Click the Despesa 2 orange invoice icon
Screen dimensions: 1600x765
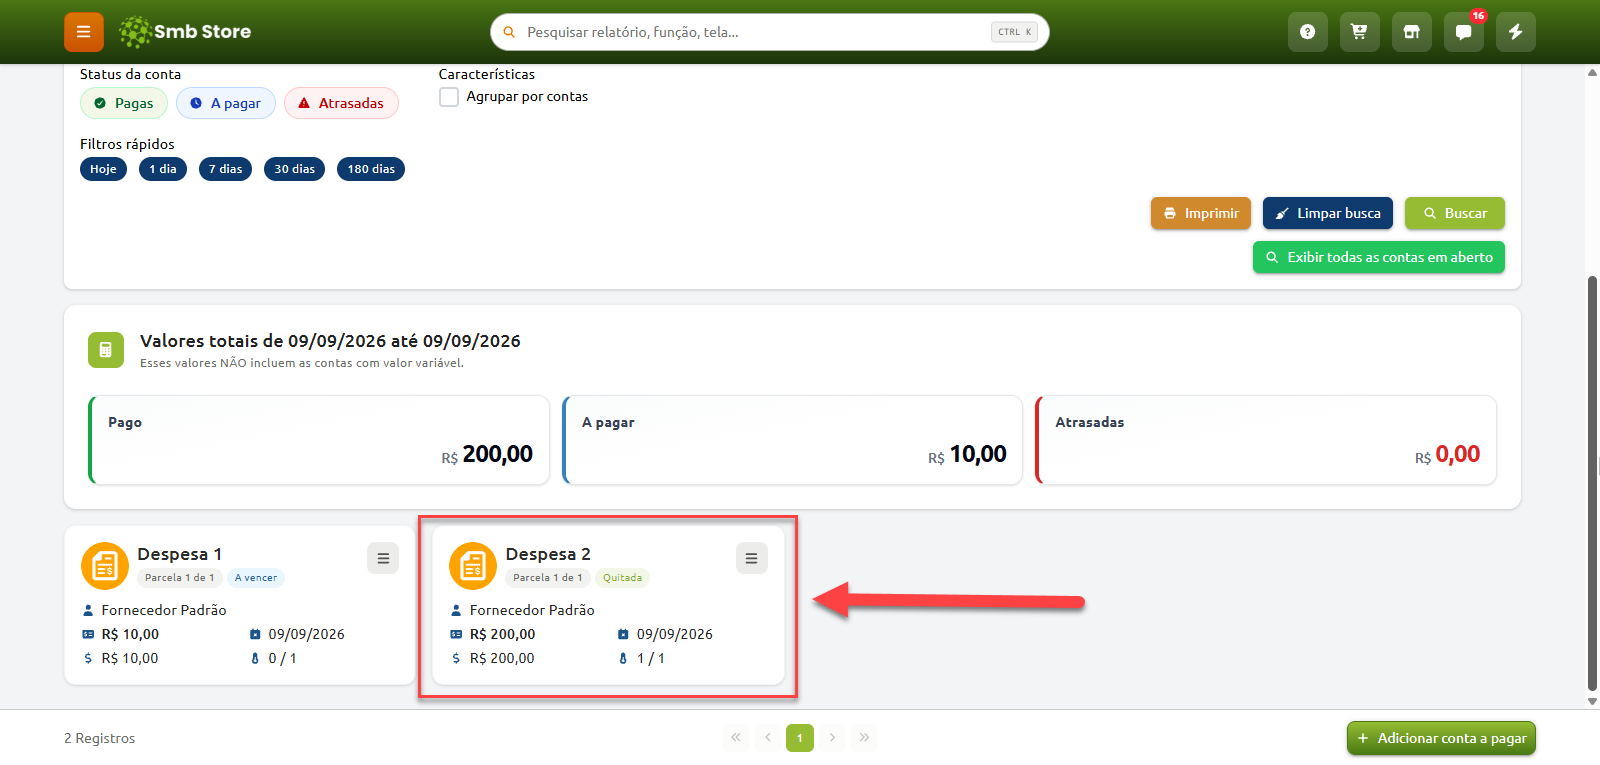tap(473, 566)
